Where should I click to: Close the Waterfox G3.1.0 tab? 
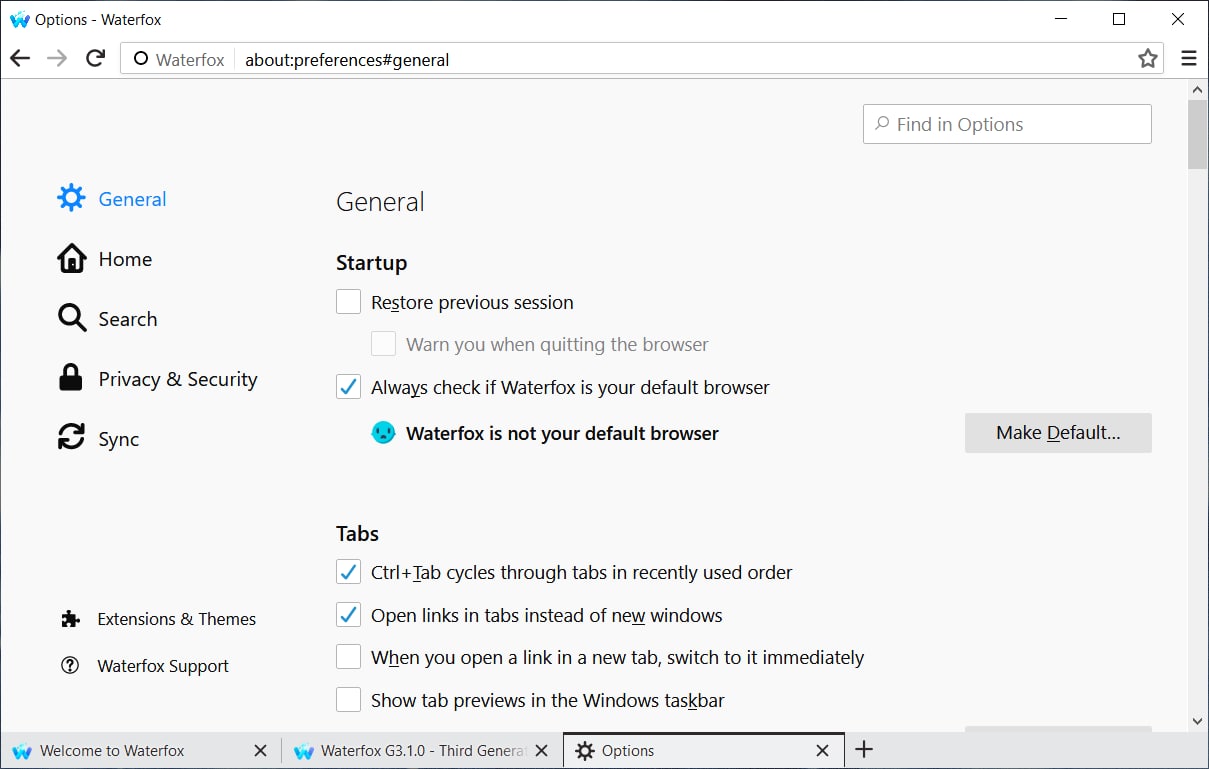pyautogui.click(x=541, y=751)
